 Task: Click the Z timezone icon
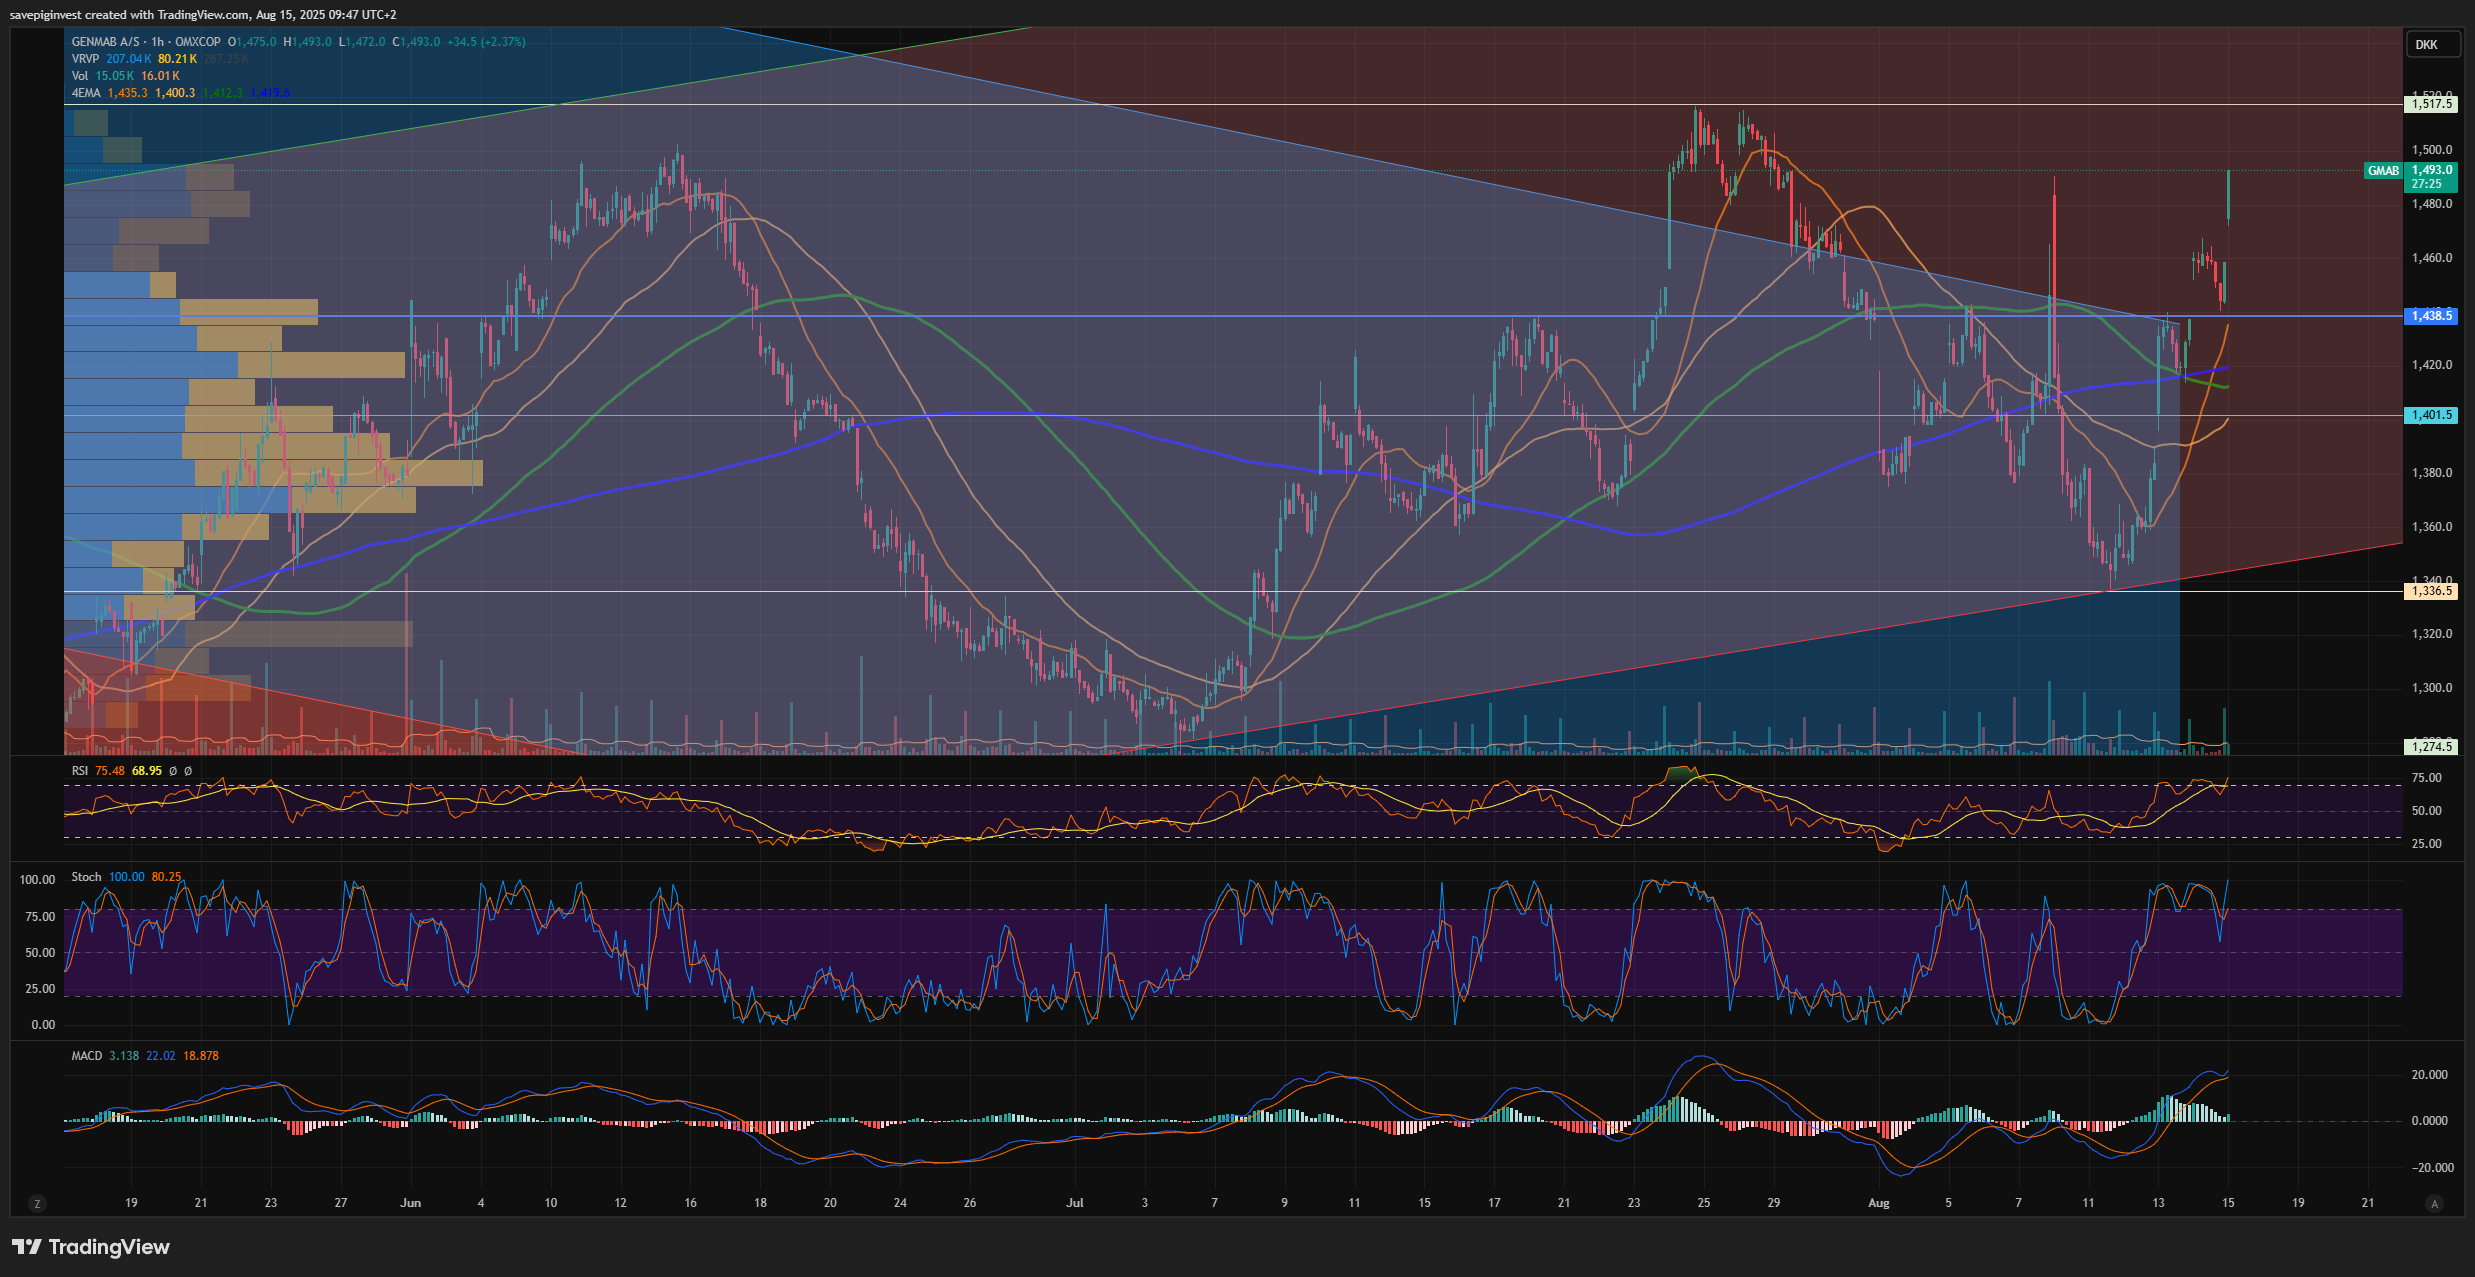point(37,1204)
